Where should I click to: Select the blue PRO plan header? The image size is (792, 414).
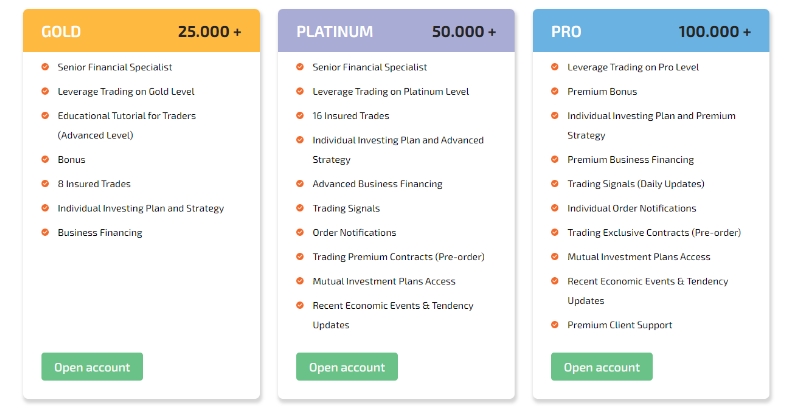651,31
